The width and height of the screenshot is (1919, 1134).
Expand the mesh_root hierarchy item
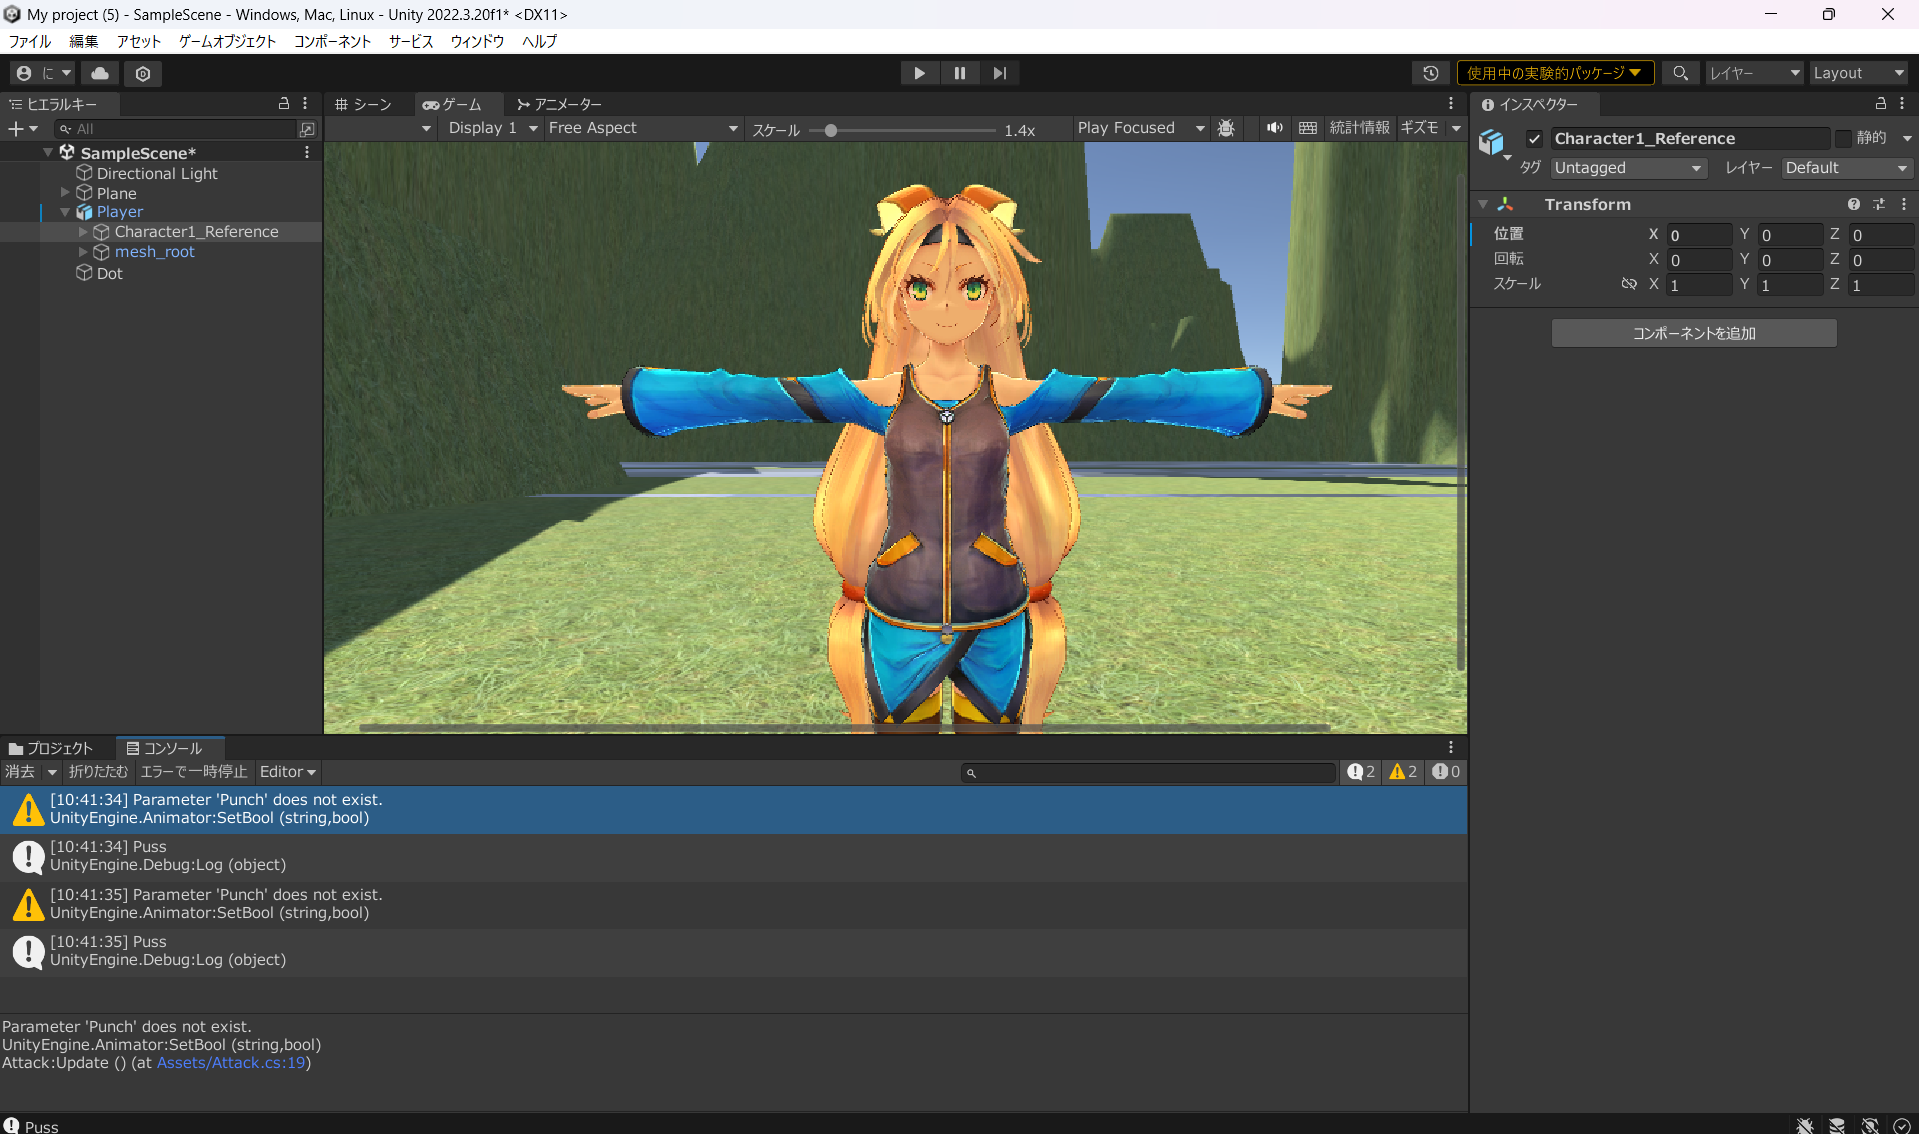point(84,251)
